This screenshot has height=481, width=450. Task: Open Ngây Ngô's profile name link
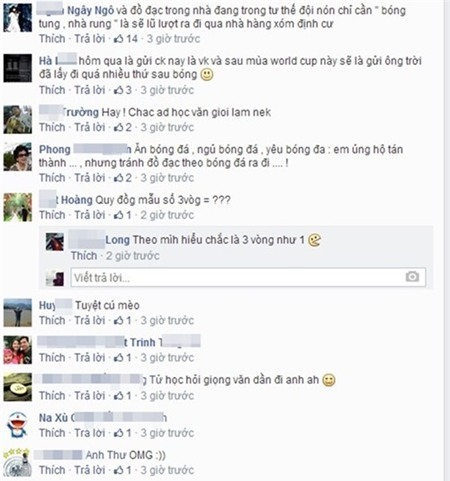point(90,11)
